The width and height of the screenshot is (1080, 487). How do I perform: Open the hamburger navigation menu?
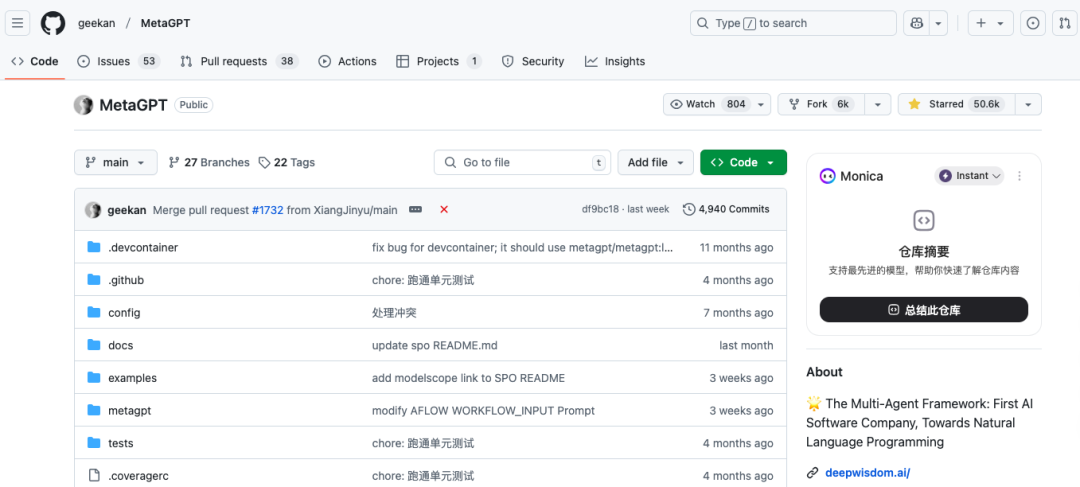pyautogui.click(x=17, y=23)
